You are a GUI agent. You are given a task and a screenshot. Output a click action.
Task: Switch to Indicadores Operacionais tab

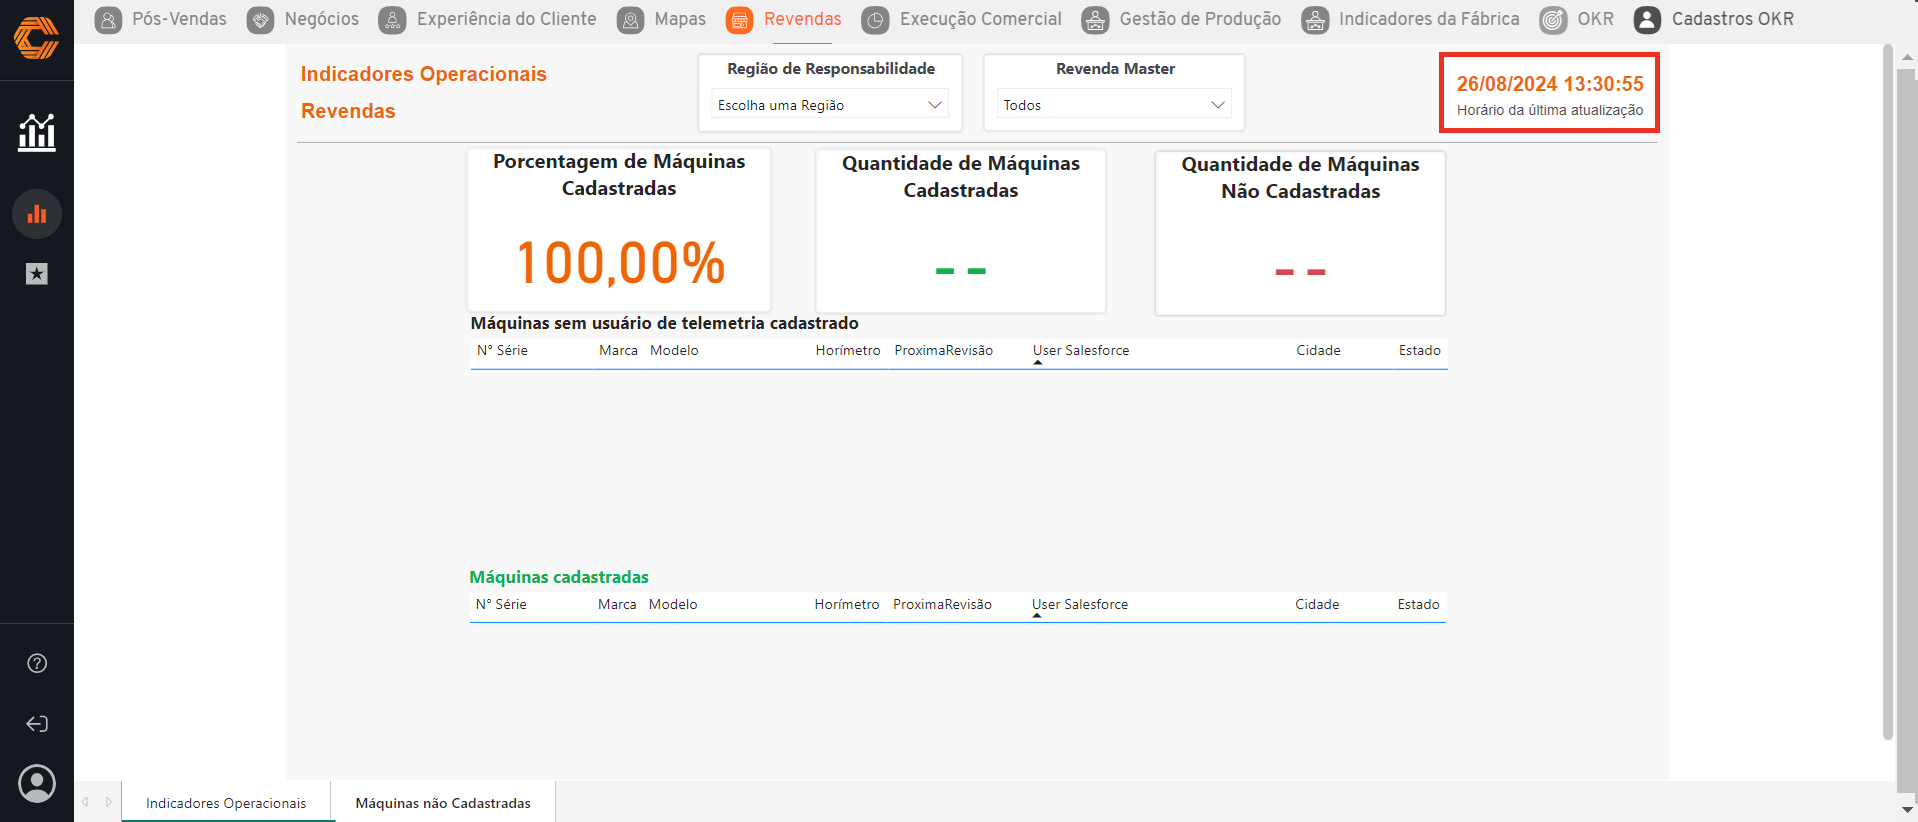pos(226,803)
